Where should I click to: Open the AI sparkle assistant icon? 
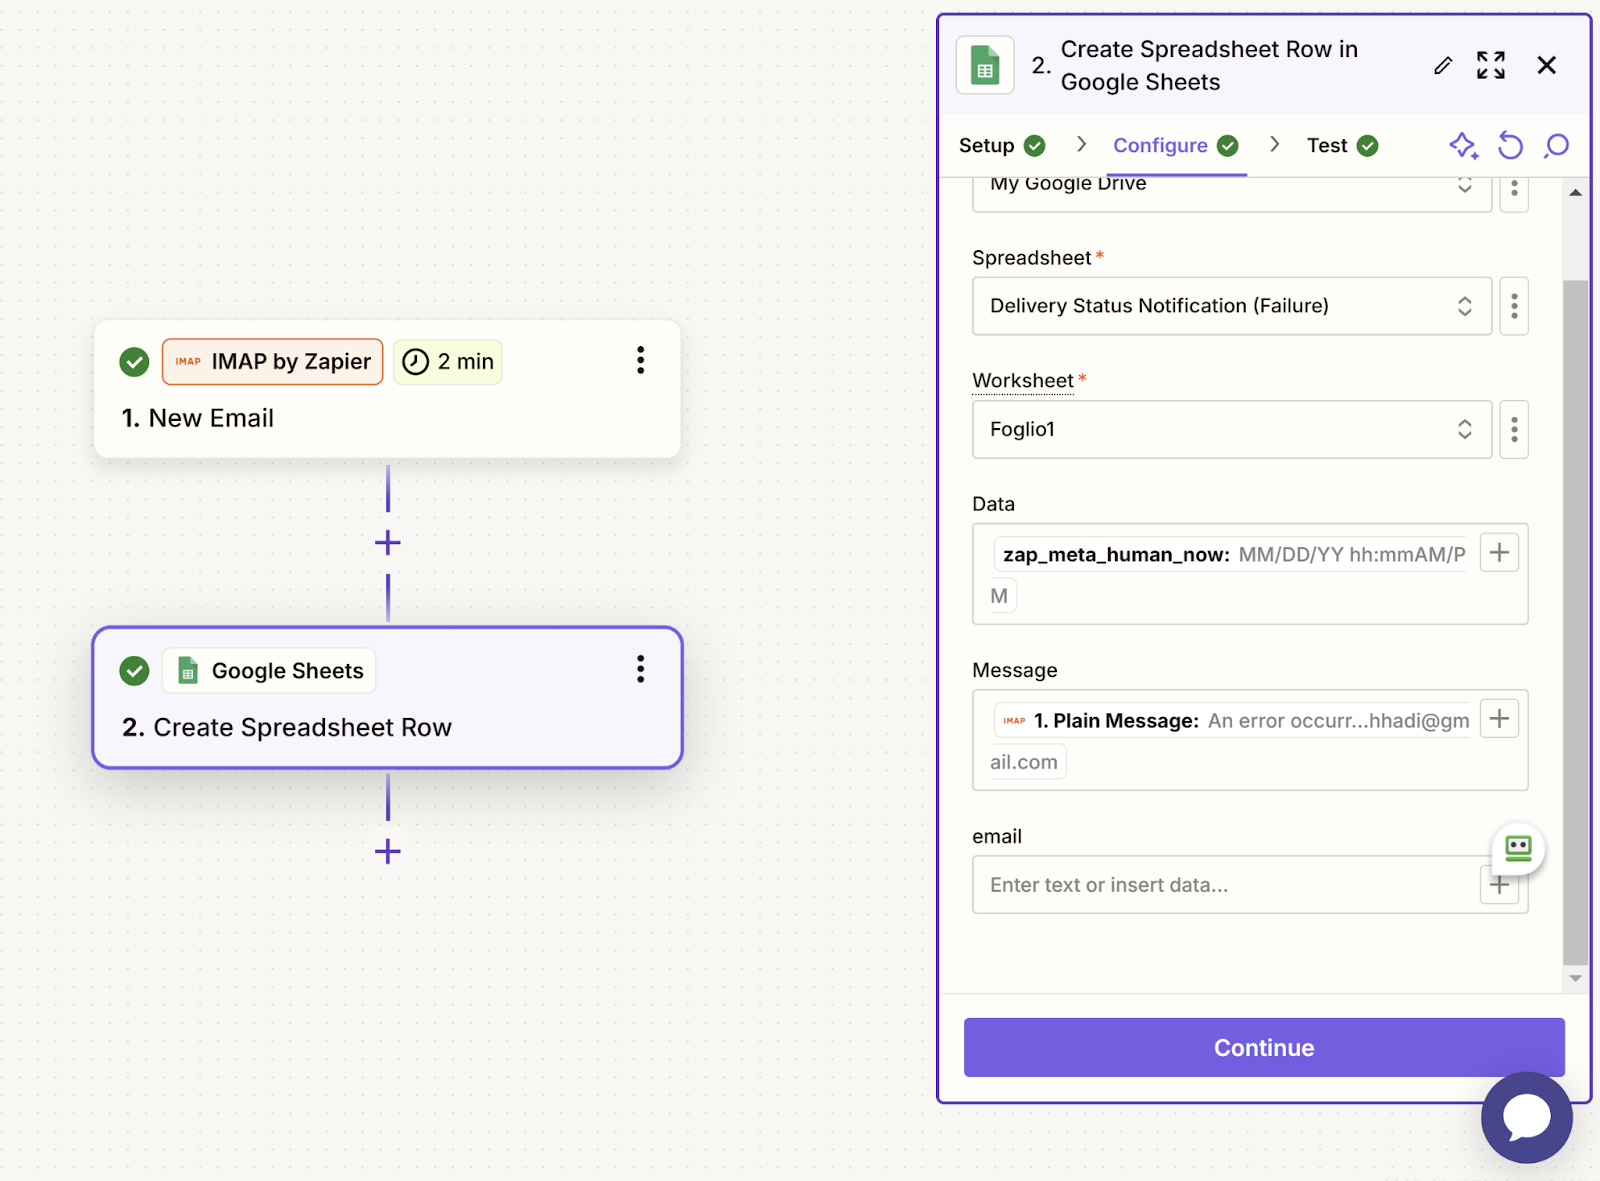click(x=1463, y=145)
